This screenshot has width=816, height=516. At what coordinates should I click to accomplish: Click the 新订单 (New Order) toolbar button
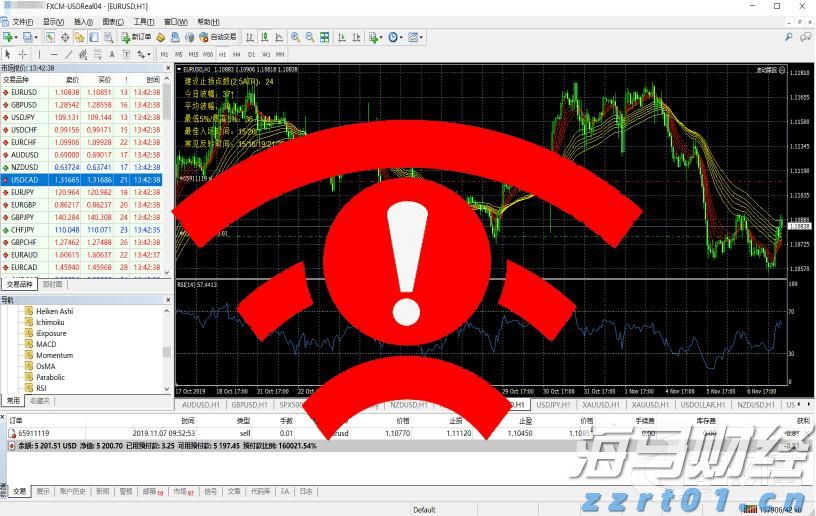pyautogui.click(x=137, y=37)
